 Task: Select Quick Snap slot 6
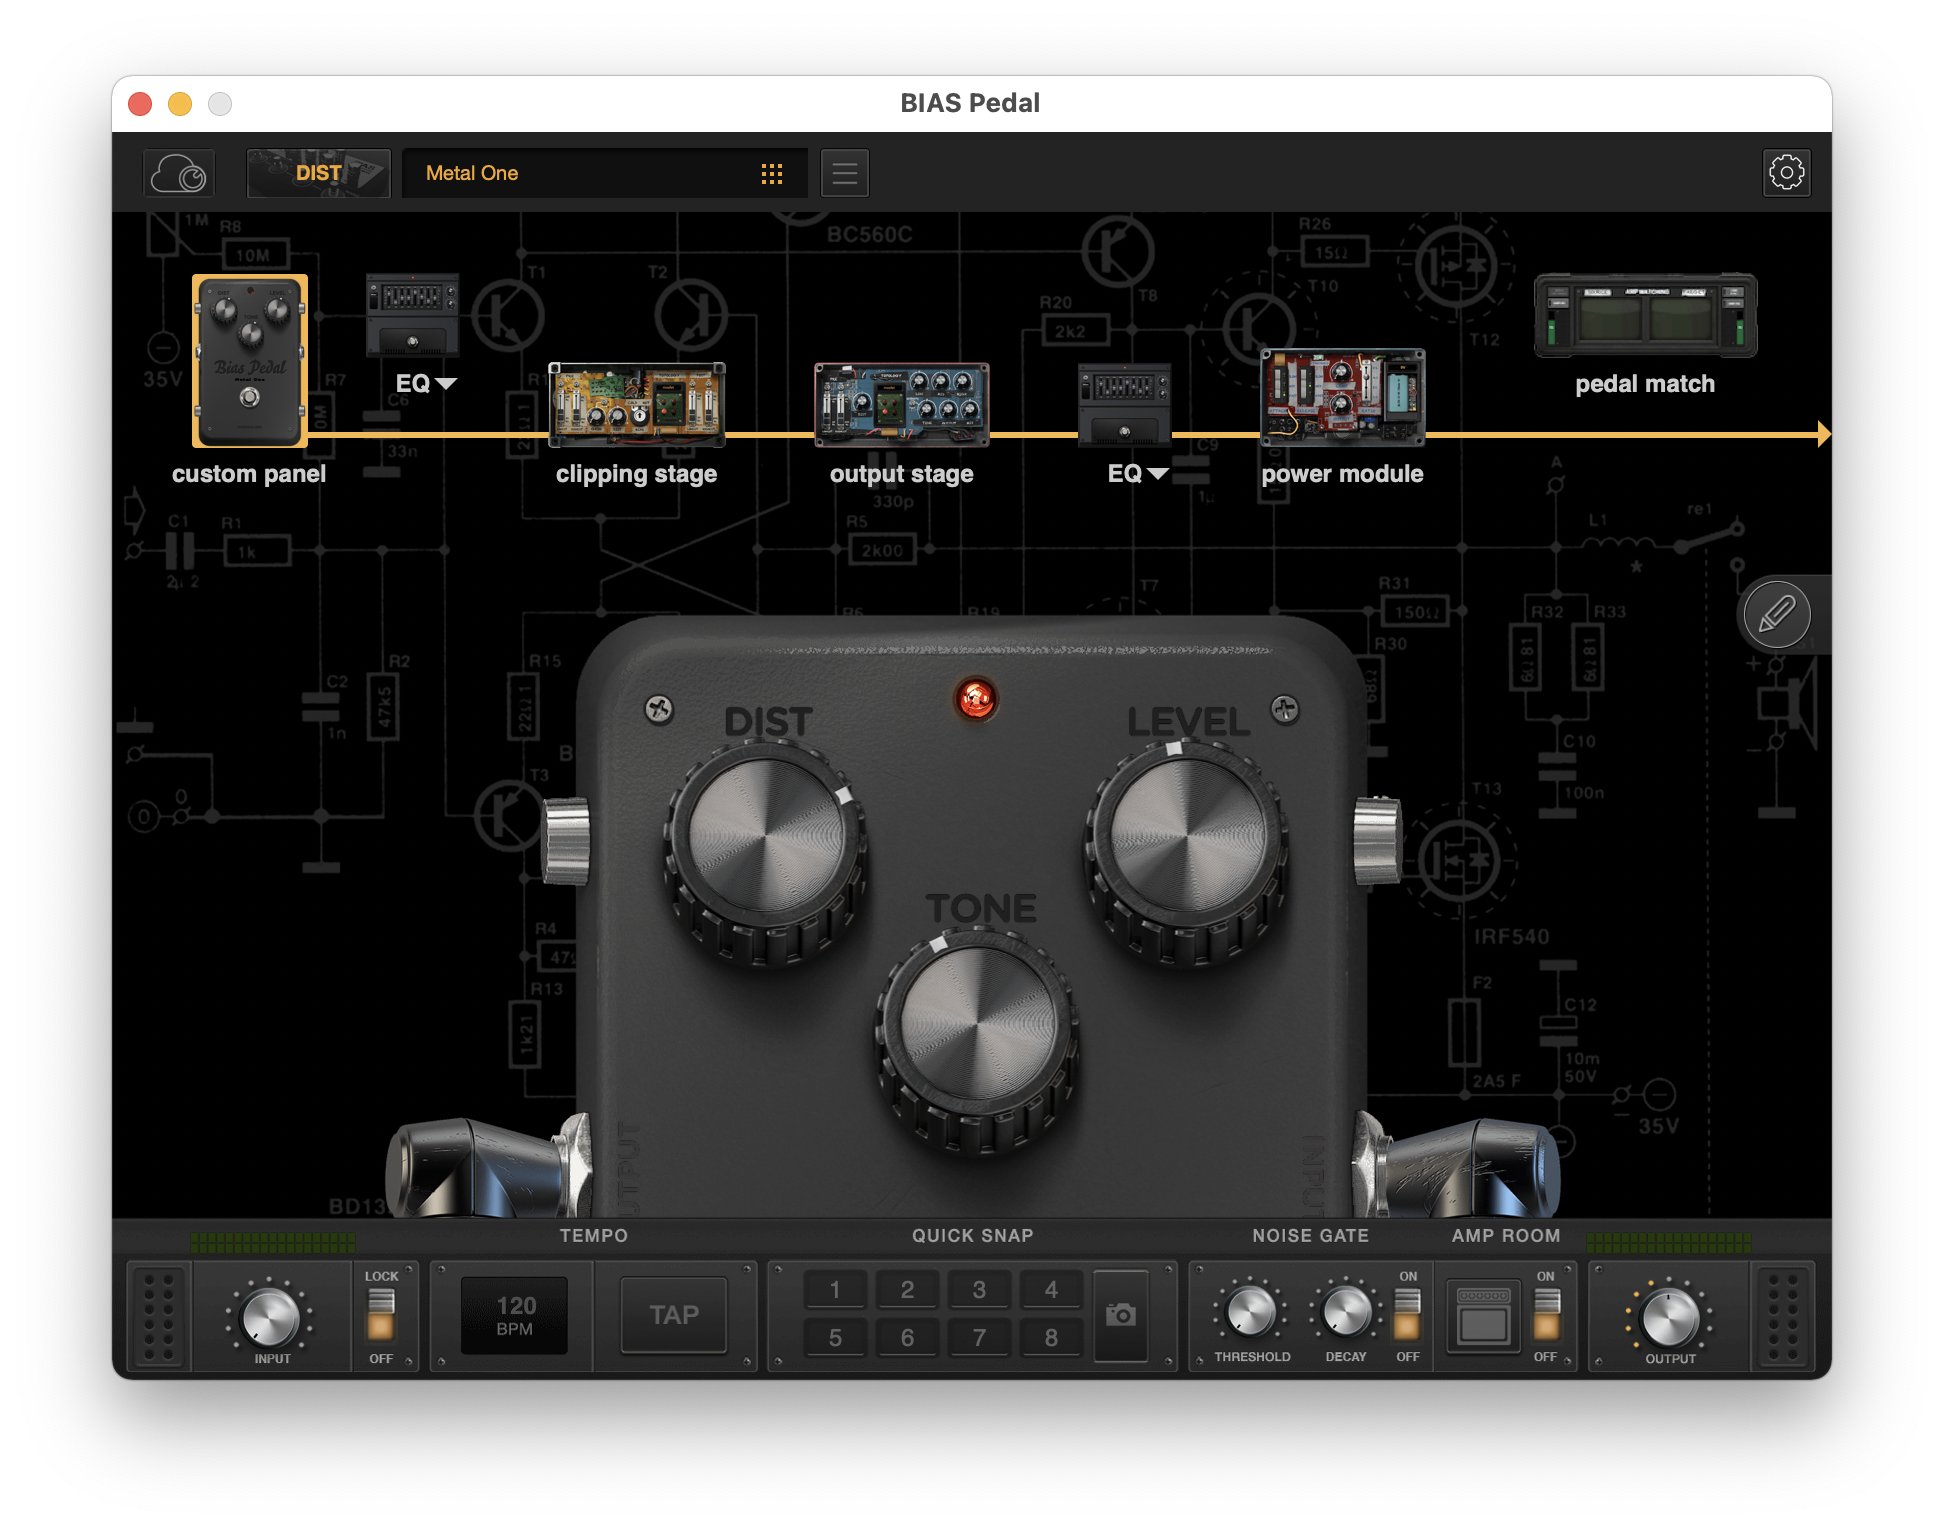pyautogui.click(x=907, y=1338)
